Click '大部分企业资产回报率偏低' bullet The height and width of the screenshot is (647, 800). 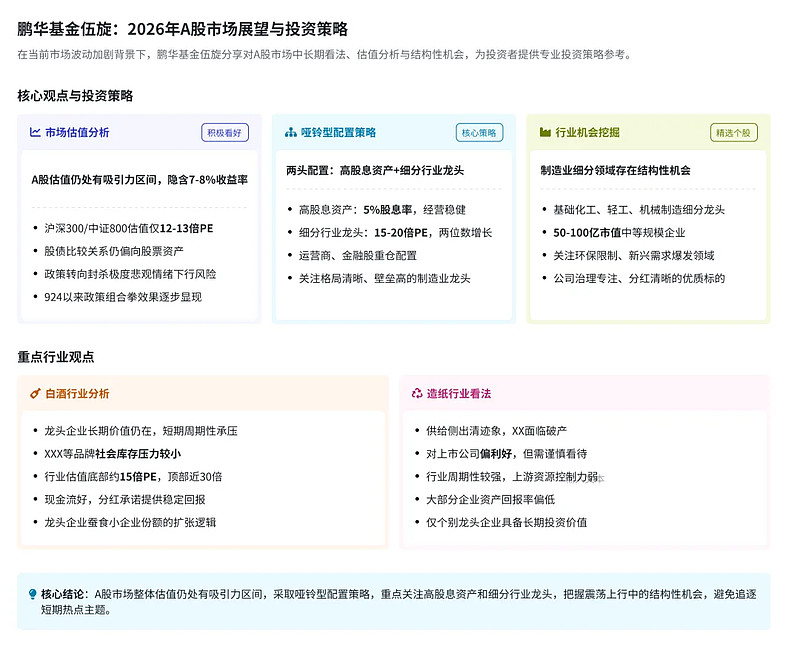point(490,500)
